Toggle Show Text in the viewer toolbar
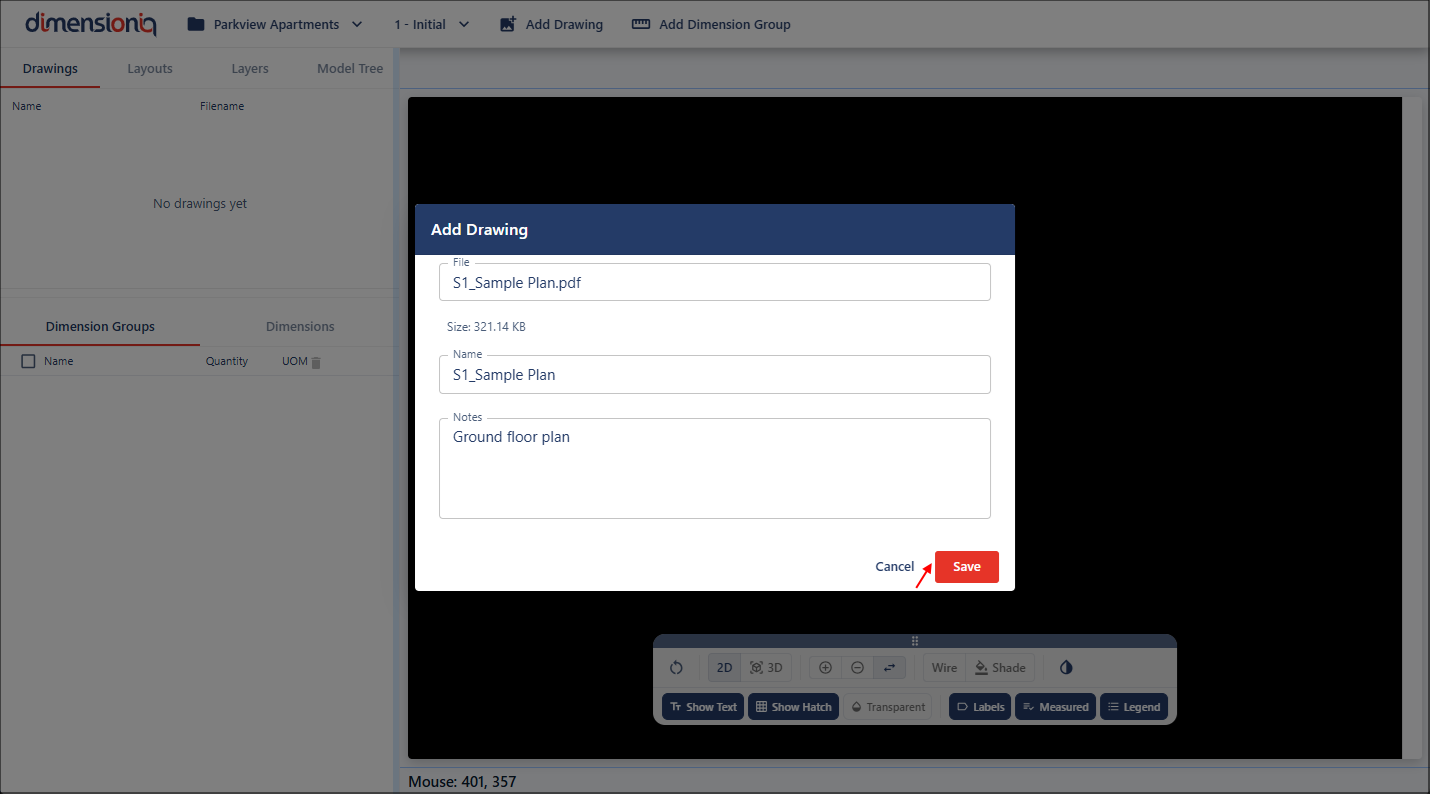1430x794 pixels. tap(701, 707)
